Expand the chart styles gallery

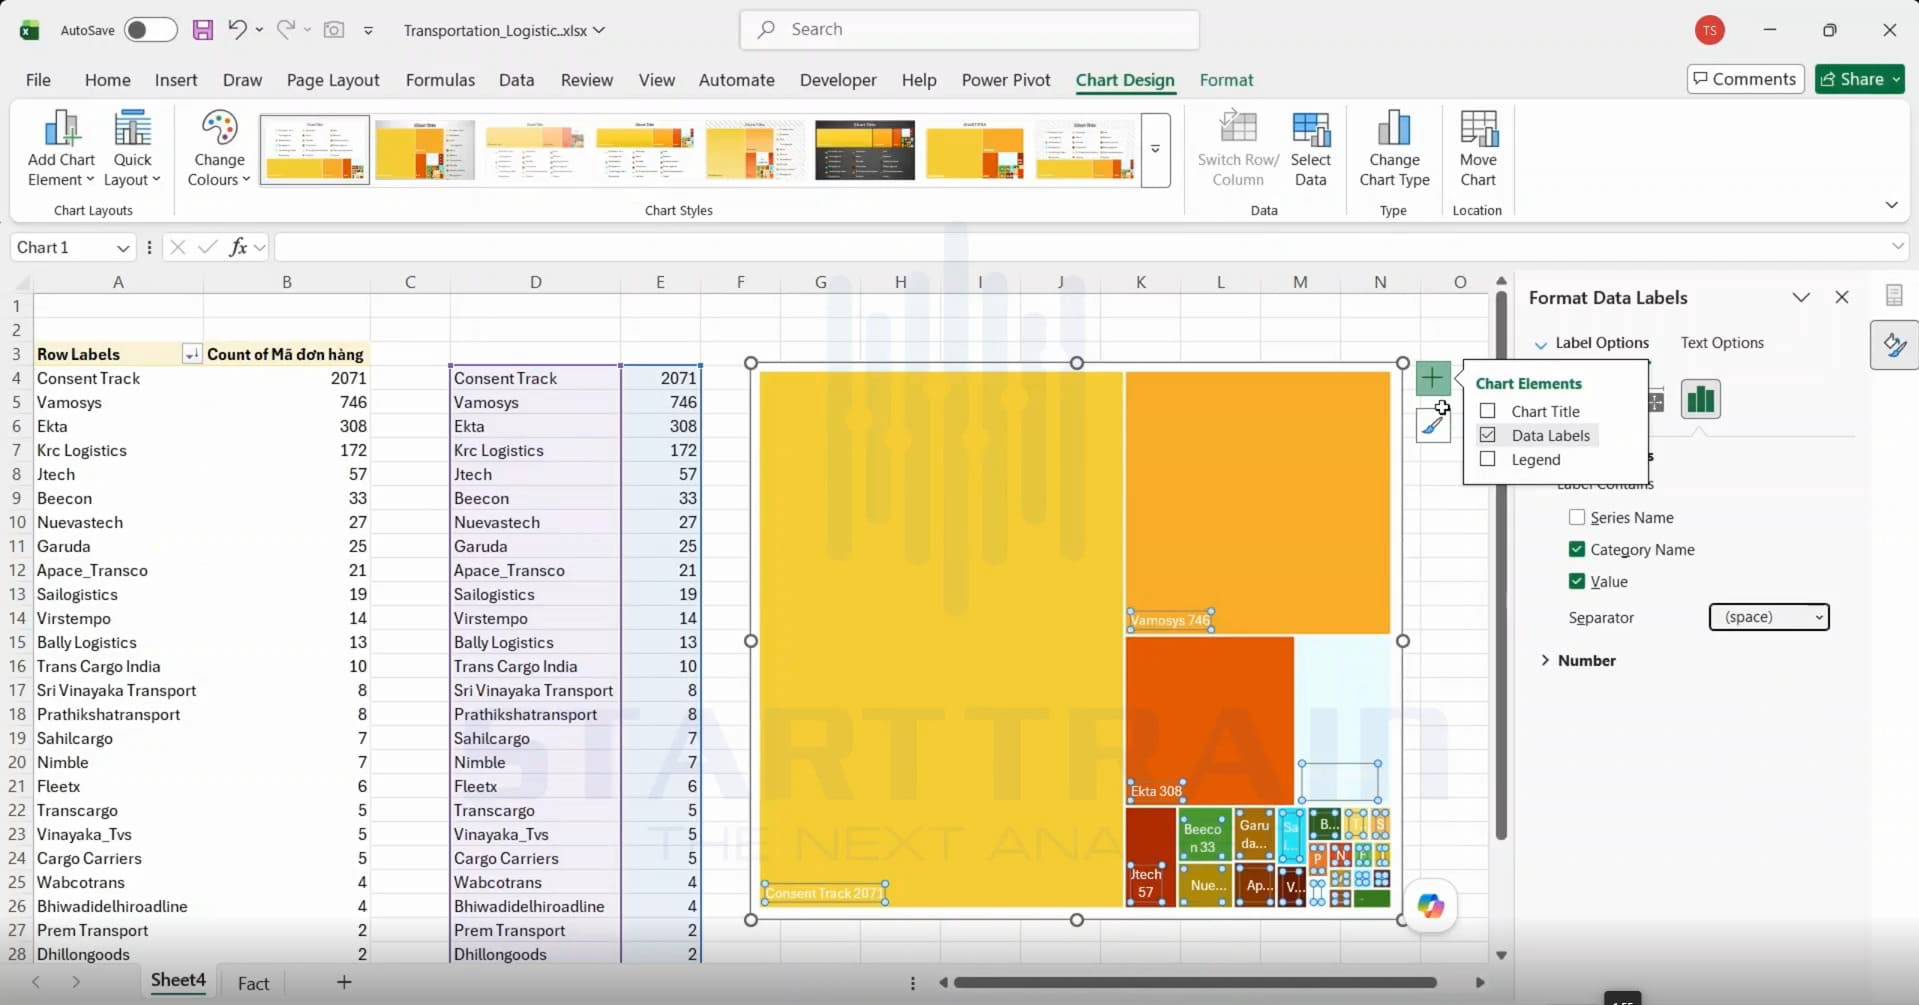tap(1155, 150)
